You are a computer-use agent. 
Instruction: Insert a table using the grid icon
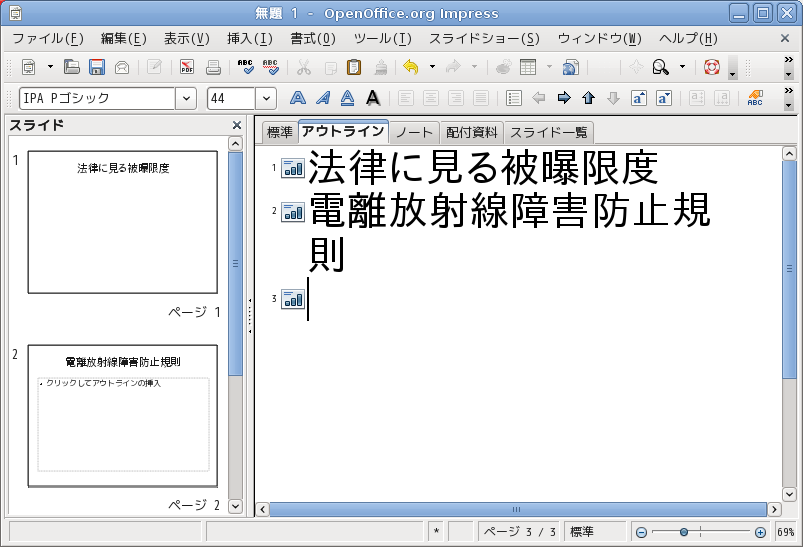[528, 67]
